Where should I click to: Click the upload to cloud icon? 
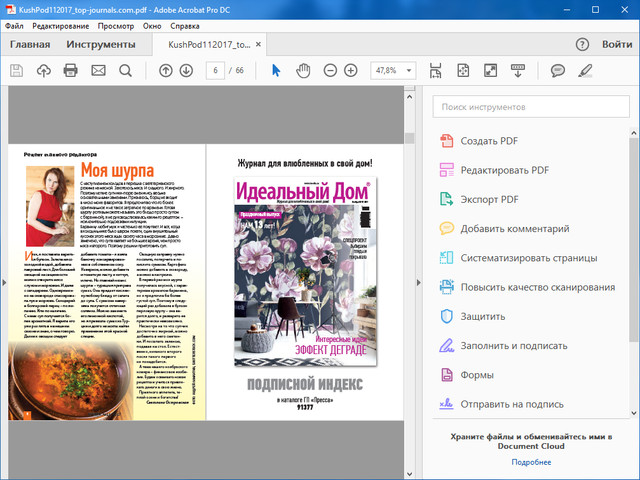click(x=43, y=70)
